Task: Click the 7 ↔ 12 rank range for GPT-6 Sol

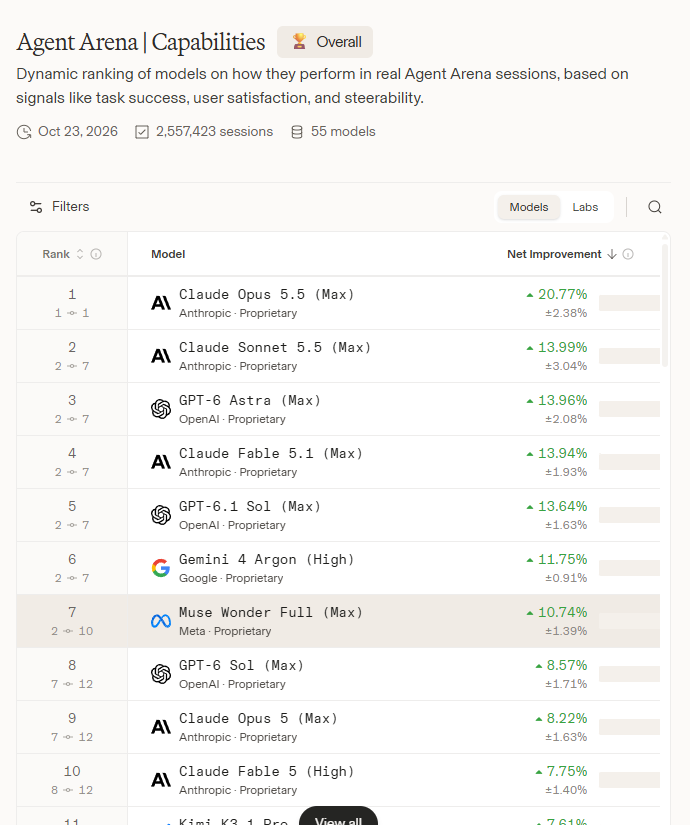Action: [72, 684]
